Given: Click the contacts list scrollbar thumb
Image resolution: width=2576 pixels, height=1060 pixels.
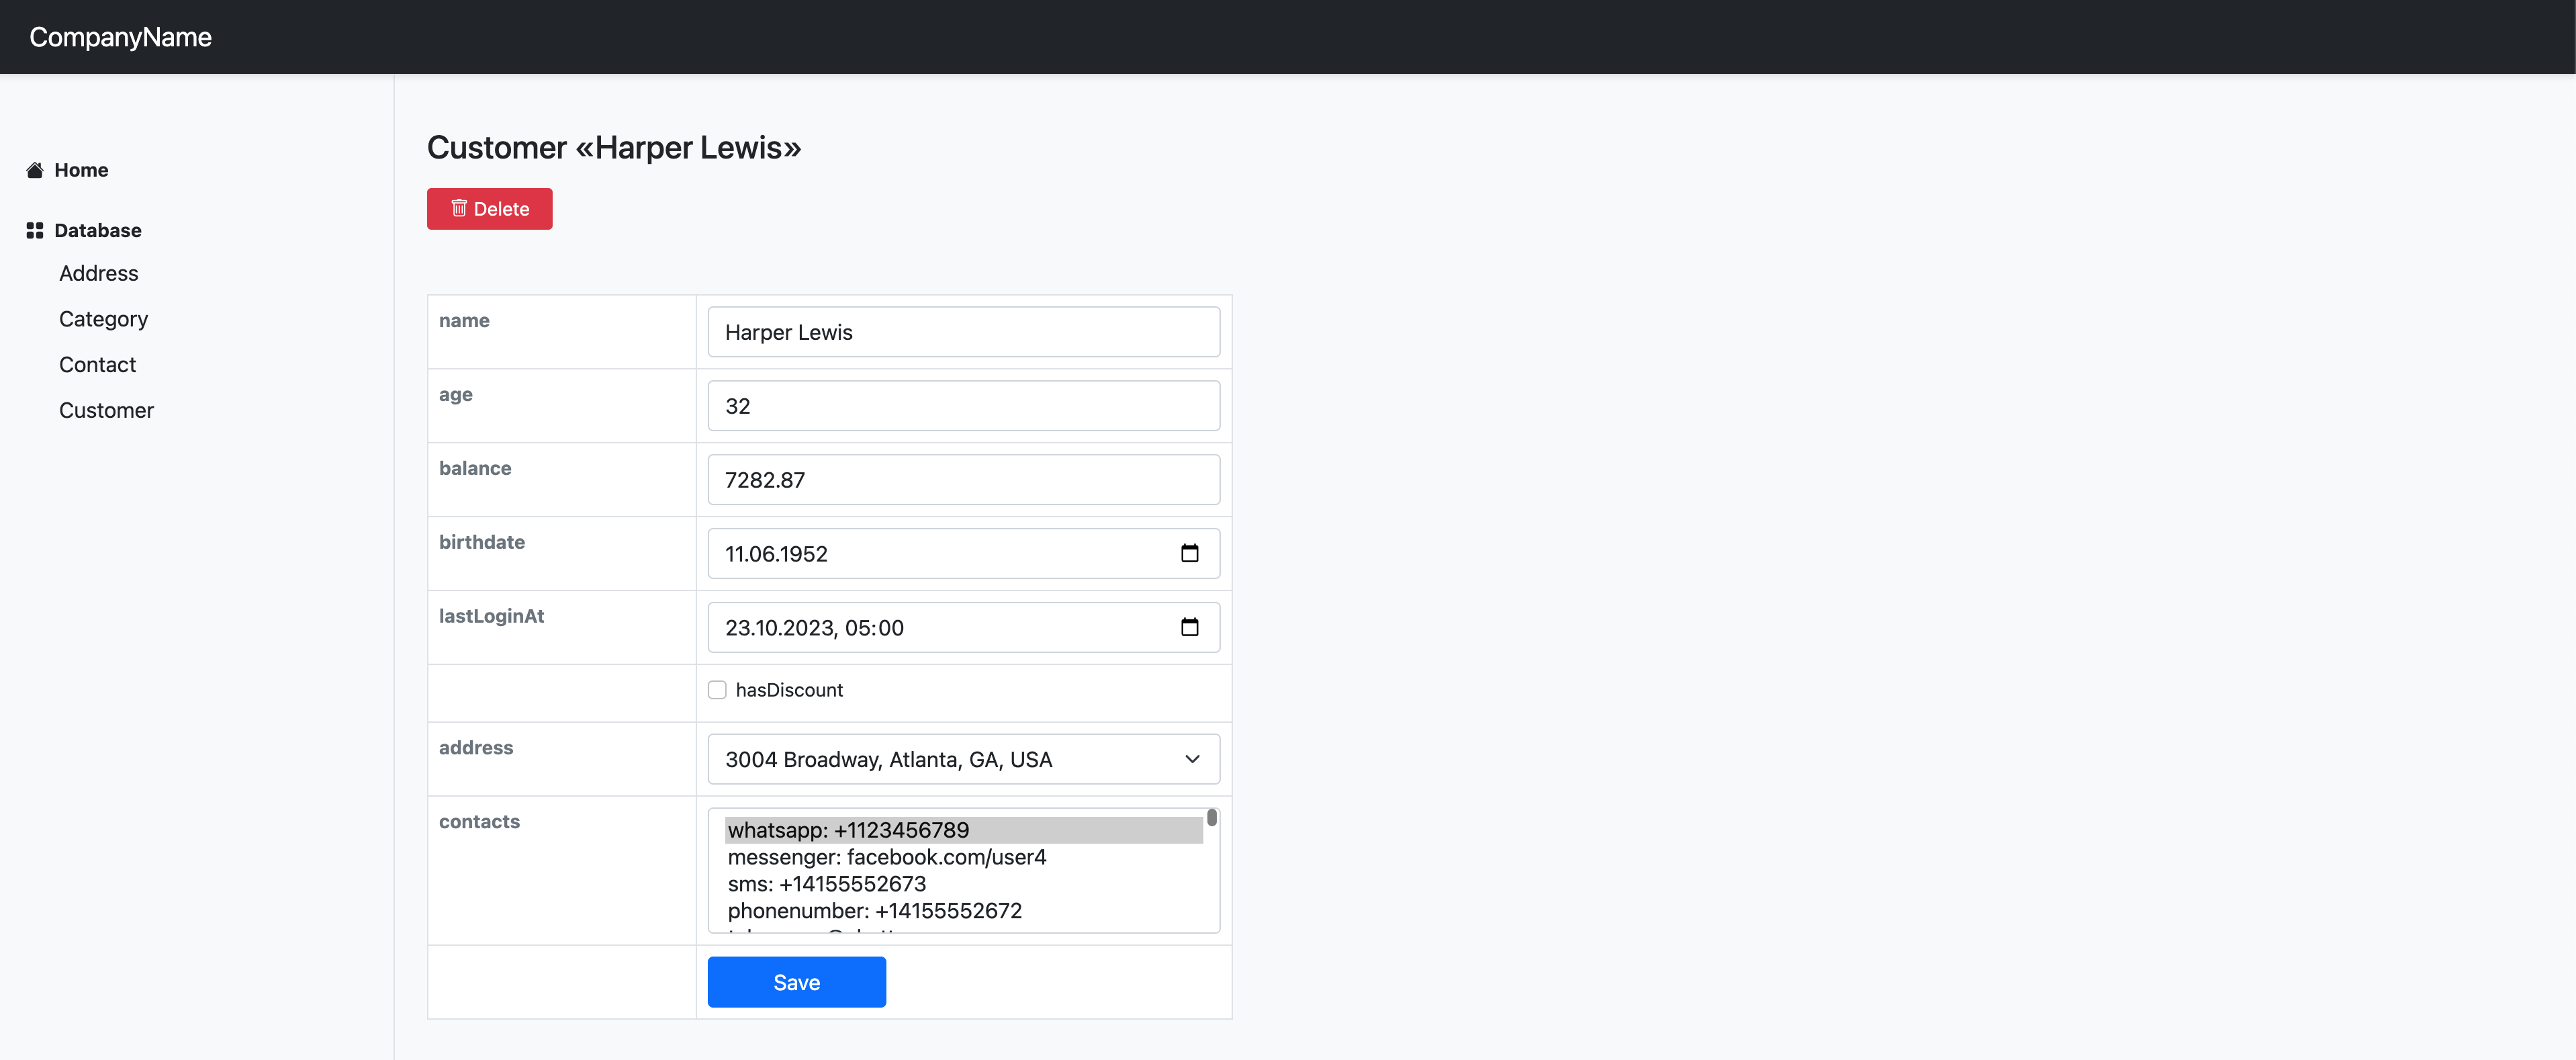Looking at the screenshot, I should [x=1212, y=818].
